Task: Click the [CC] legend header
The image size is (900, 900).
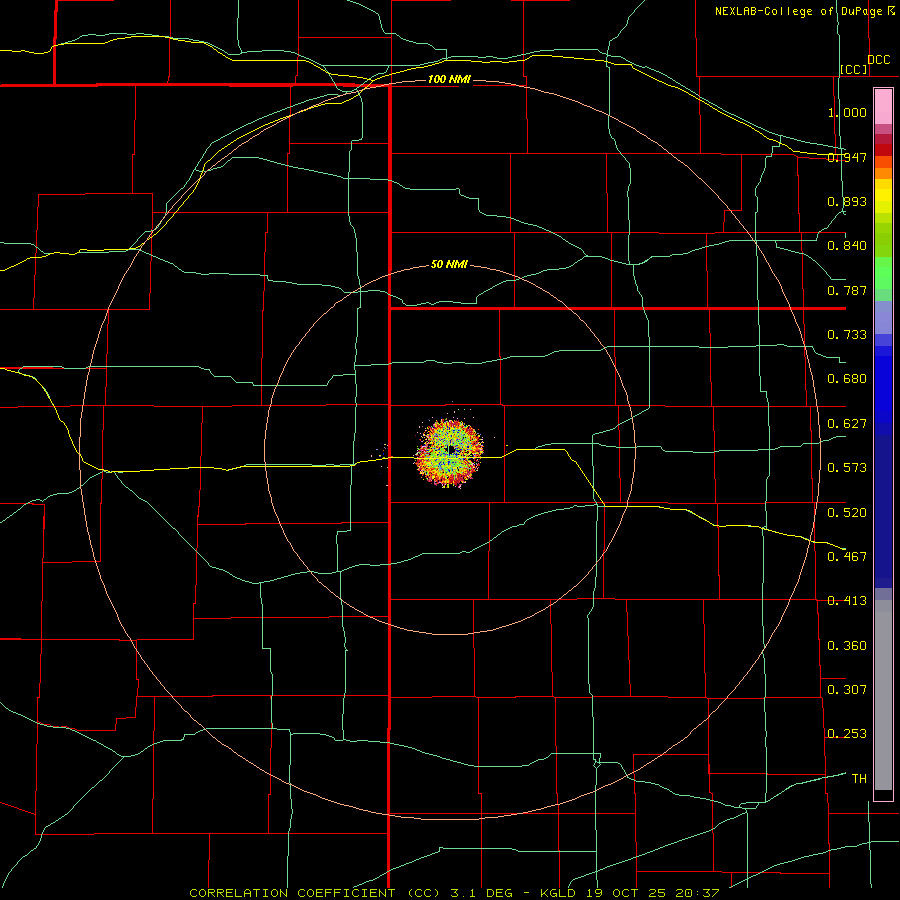Action: (853, 69)
